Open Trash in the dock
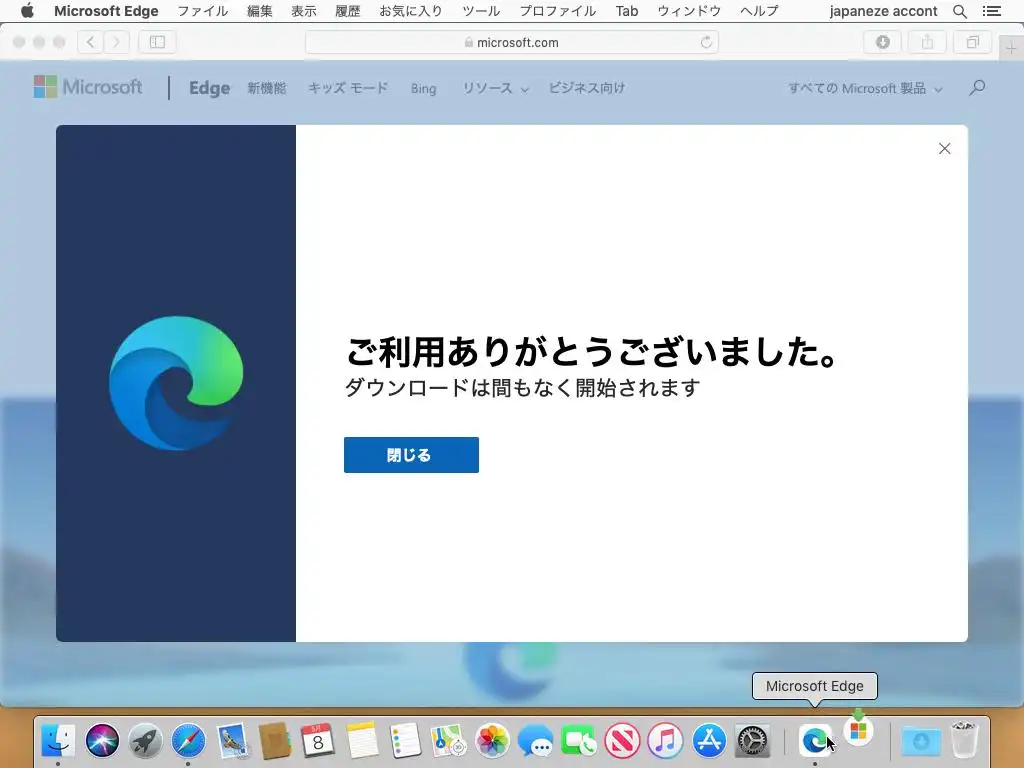The width and height of the screenshot is (1024, 768). point(964,739)
